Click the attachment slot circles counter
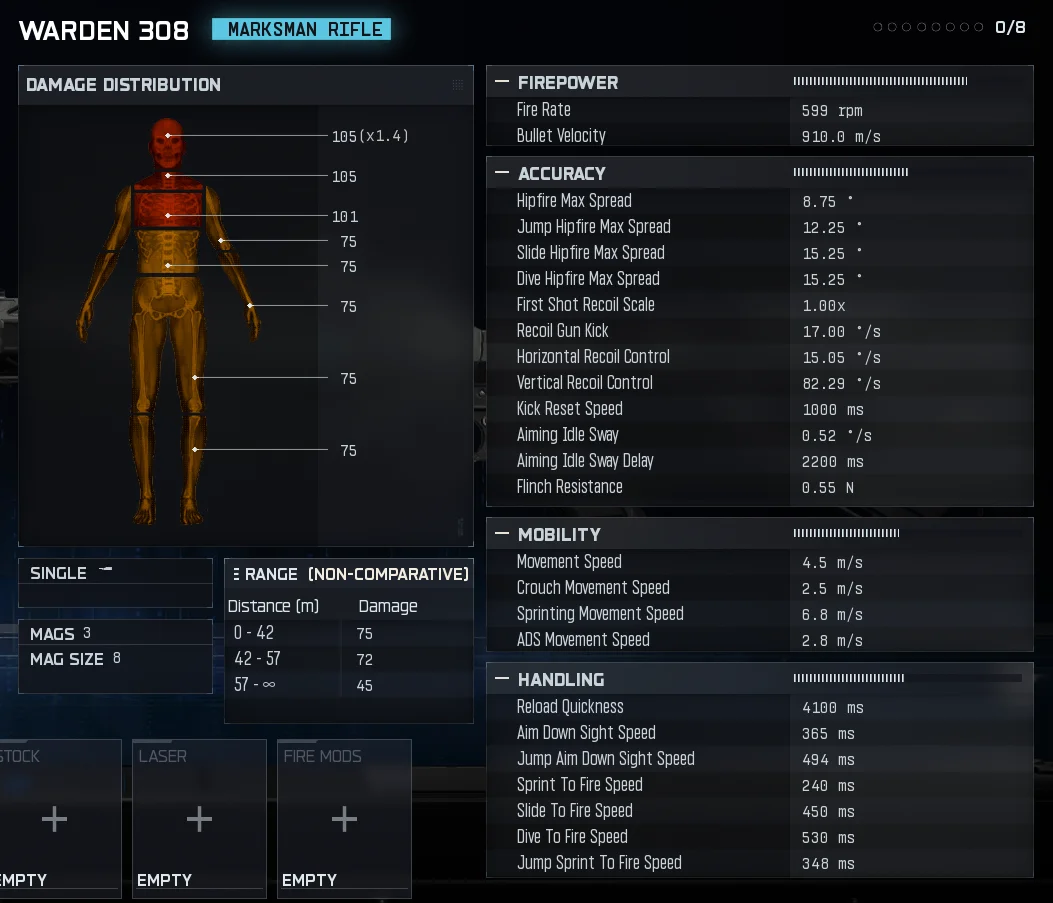The height and width of the screenshot is (903, 1053). pyautogui.click(x=930, y=28)
